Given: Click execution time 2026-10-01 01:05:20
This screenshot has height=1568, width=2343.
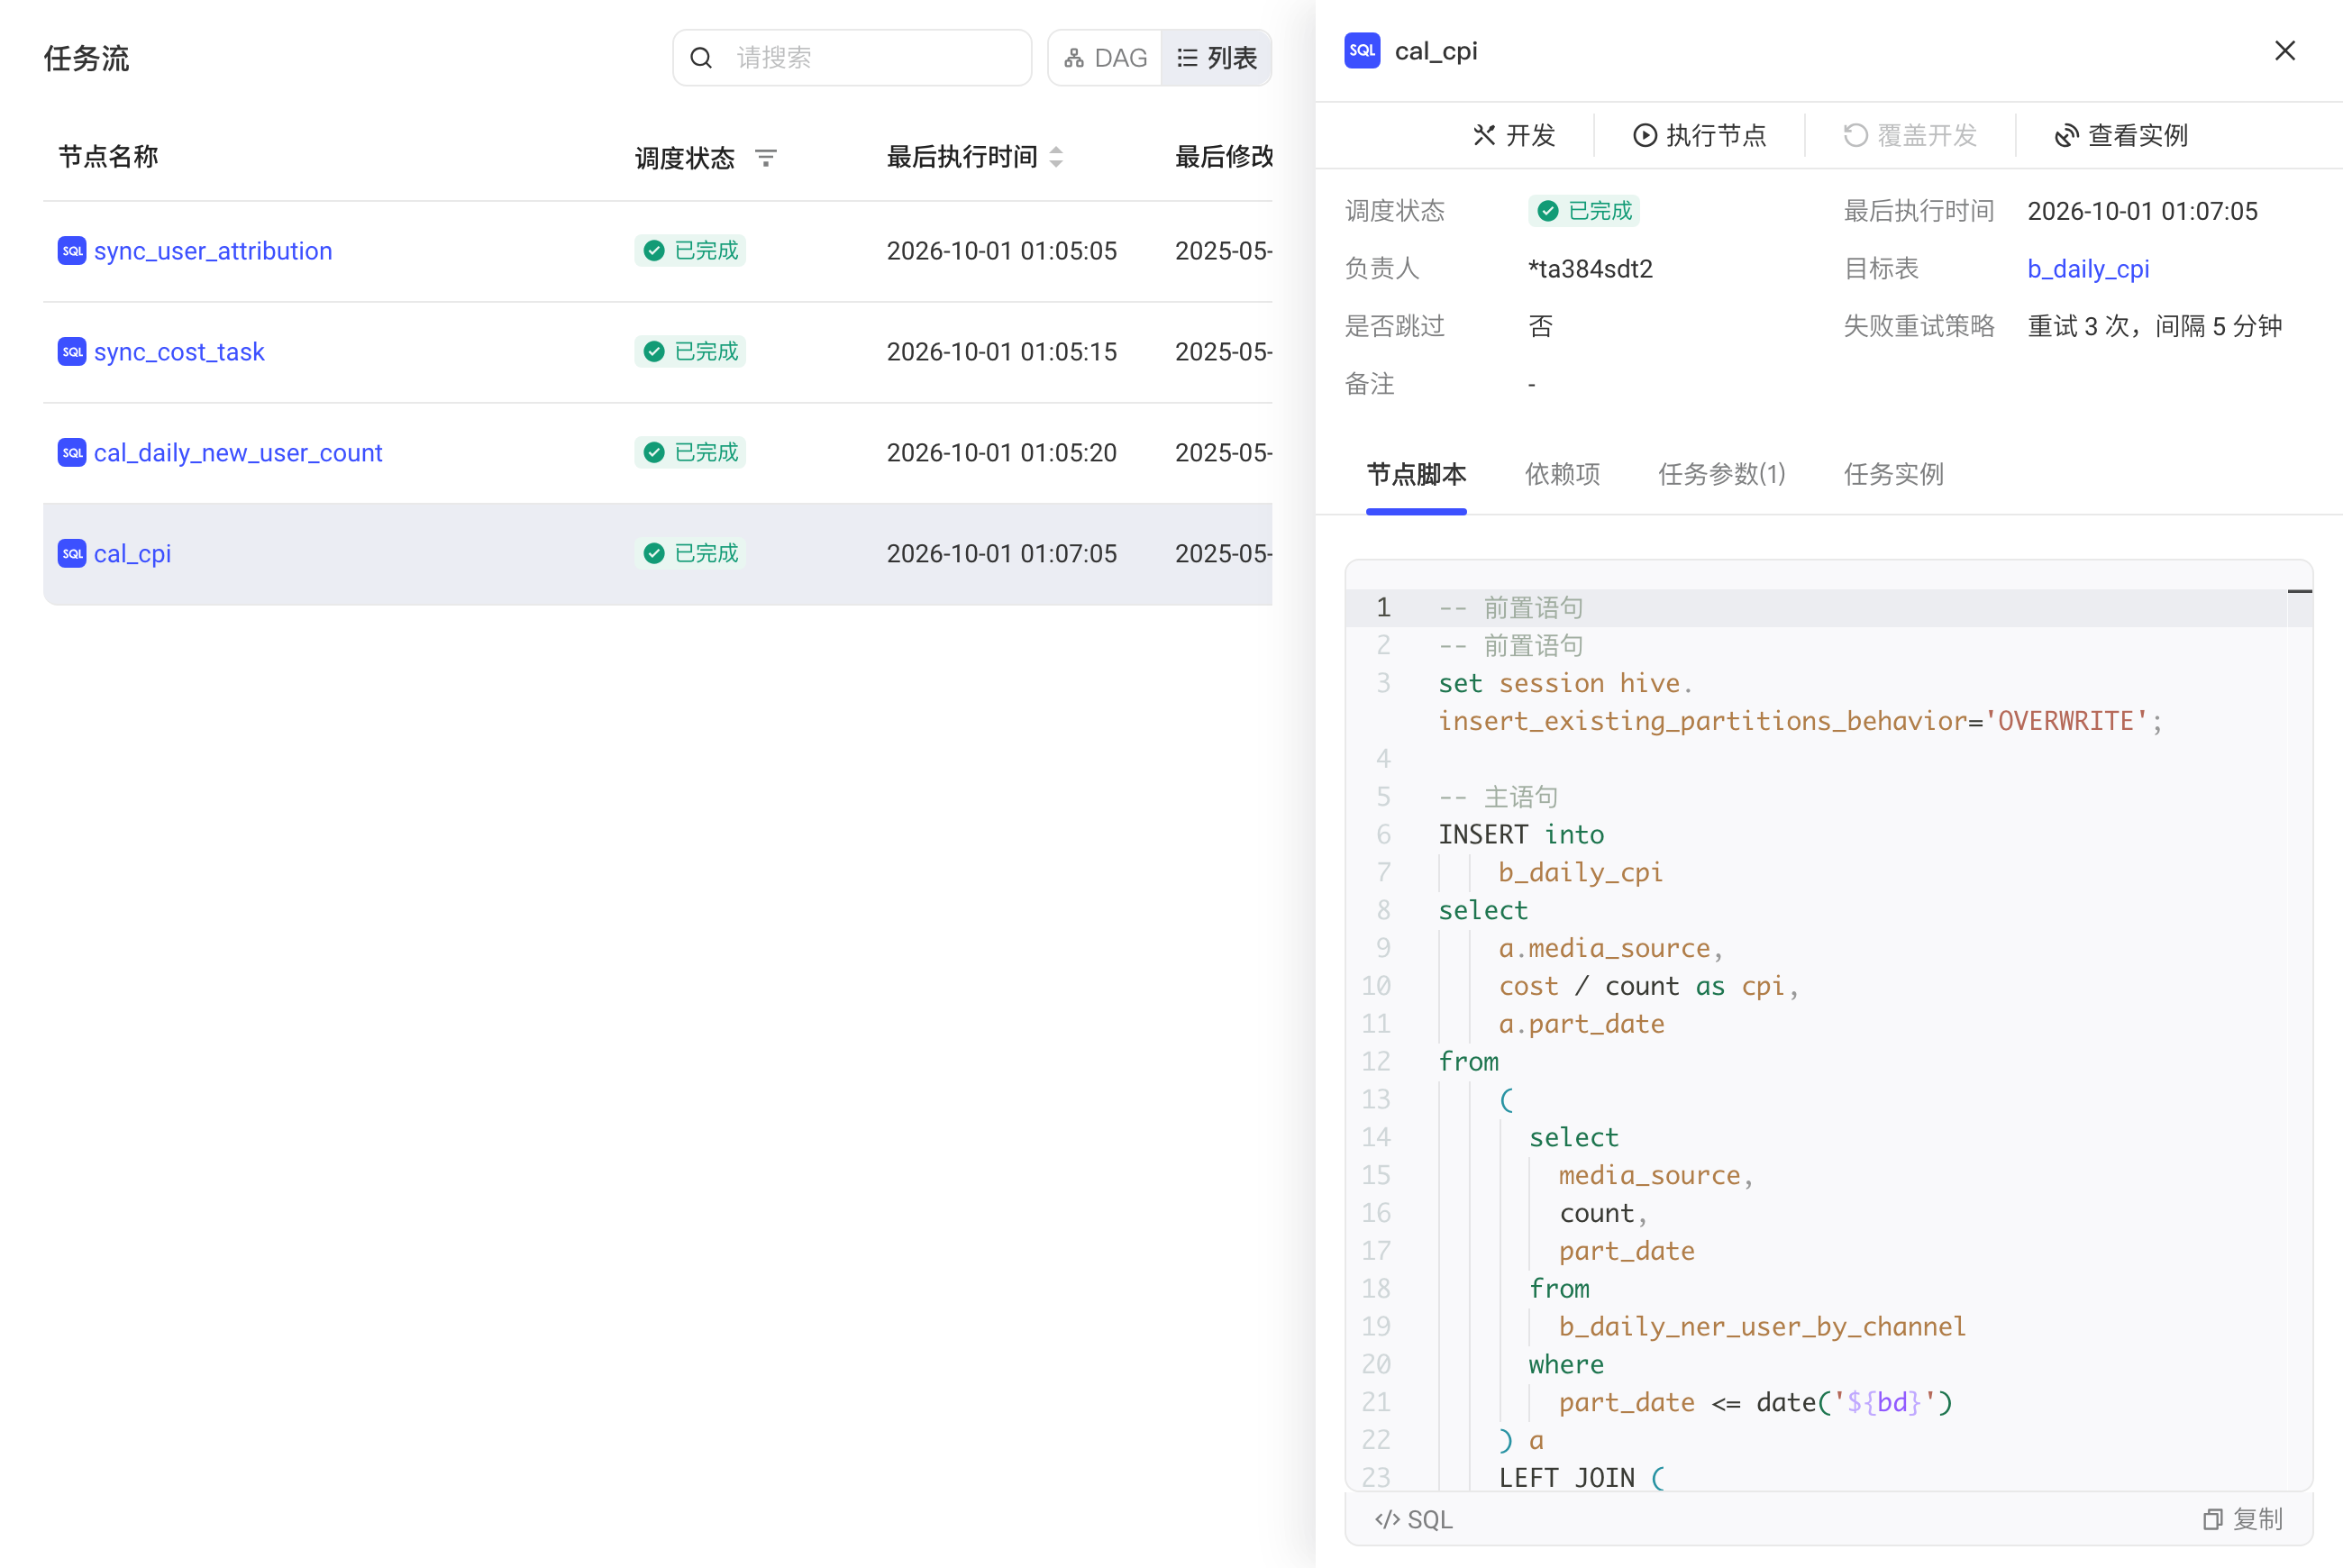Looking at the screenshot, I should 1001,453.
